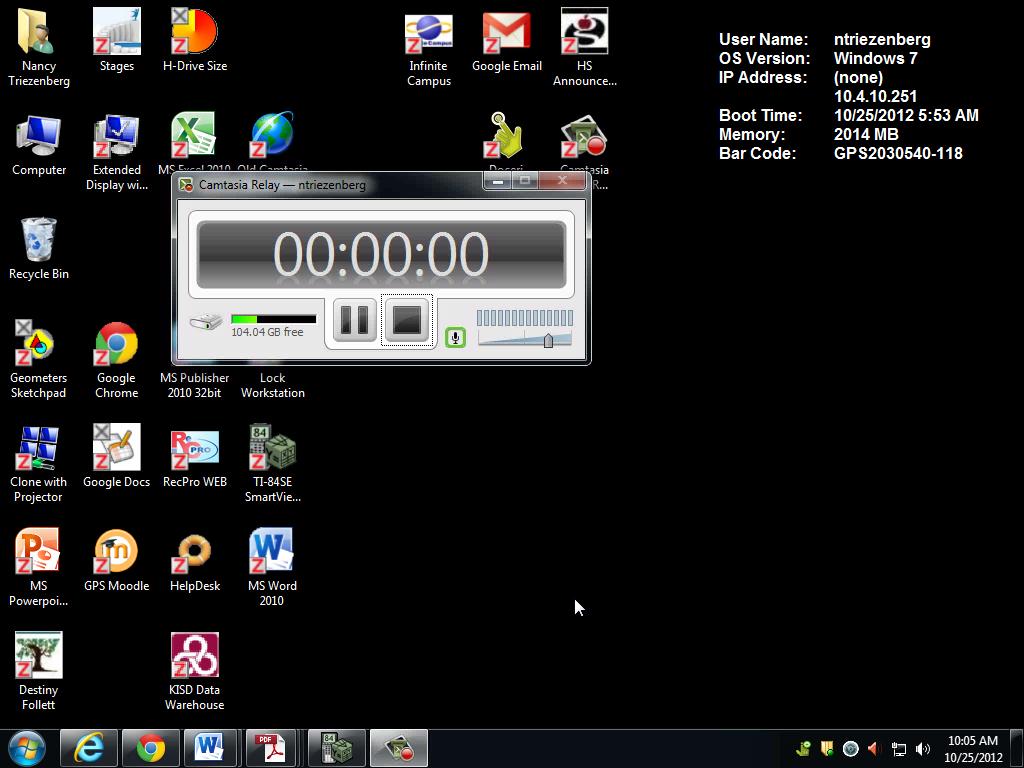Screen dimensions: 1024x768
Task: Open Nancy Triezenberg folder icon
Action: pyautogui.click(x=39, y=47)
